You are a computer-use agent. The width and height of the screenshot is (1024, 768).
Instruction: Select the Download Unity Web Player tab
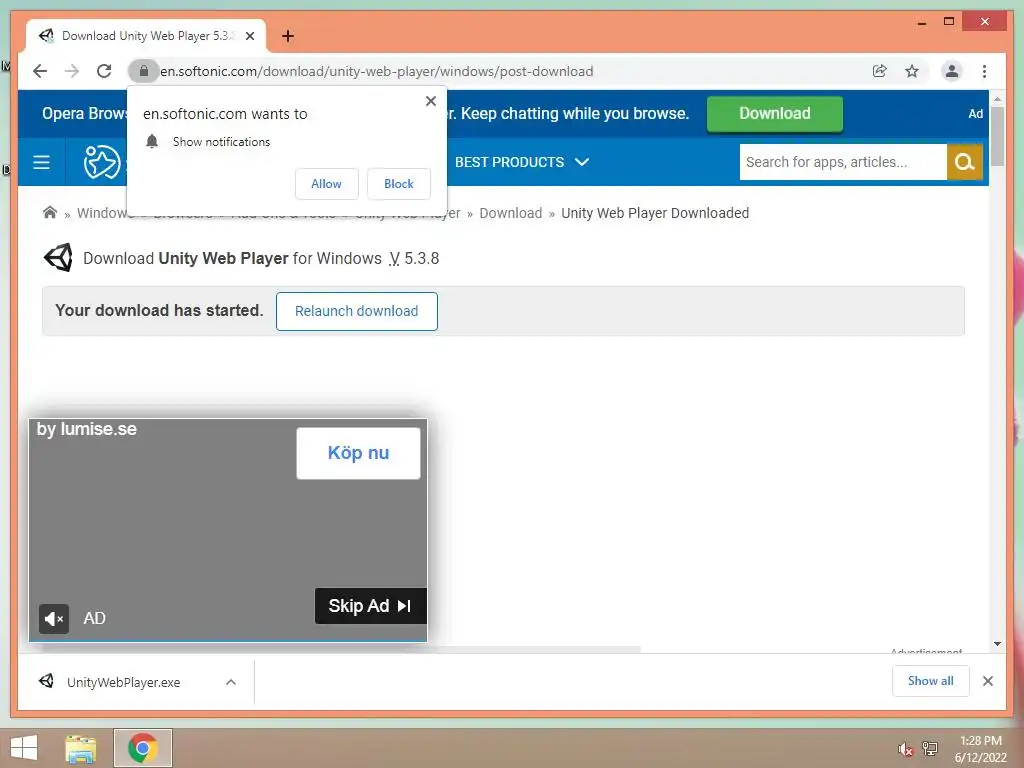146,36
